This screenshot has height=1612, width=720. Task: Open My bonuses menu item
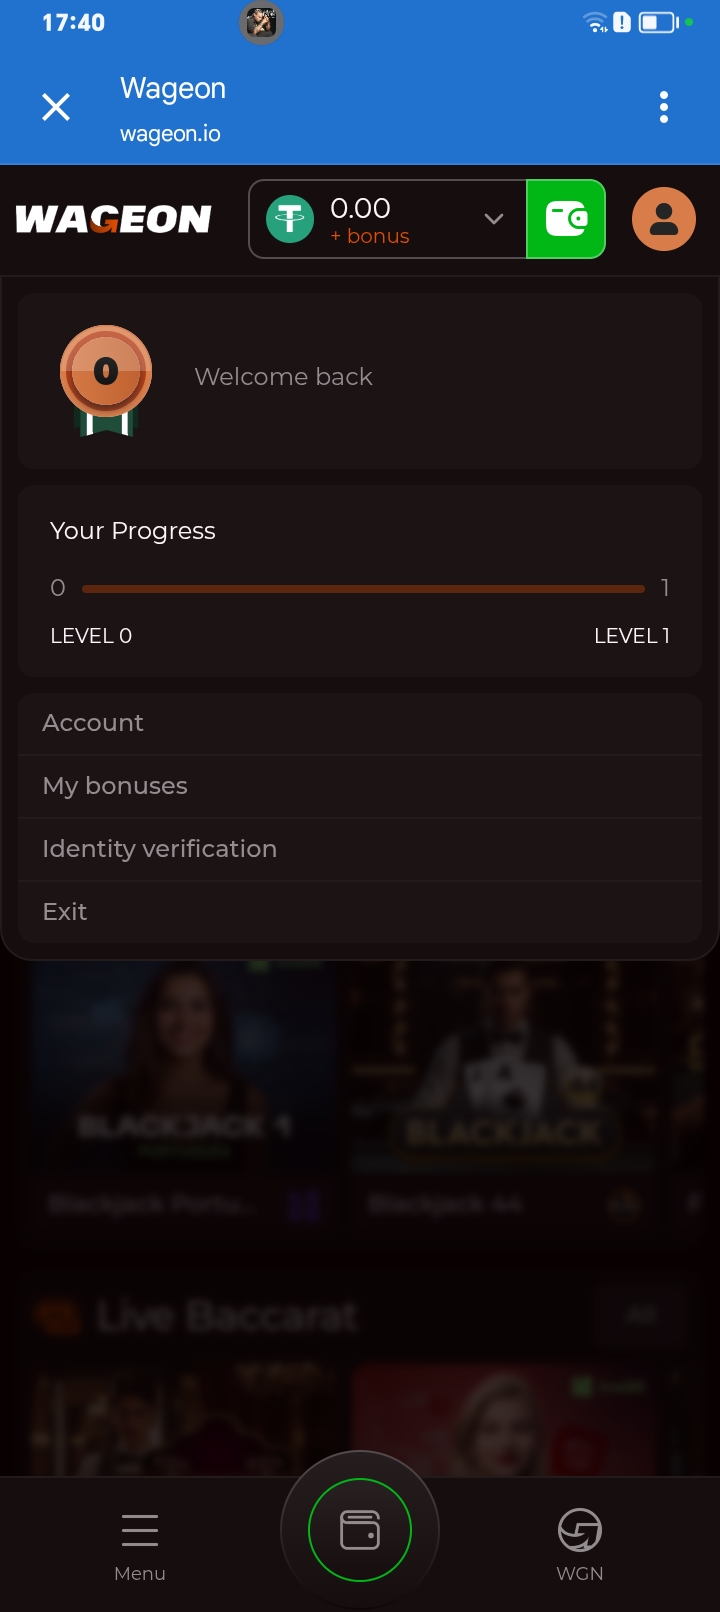point(115,786)
